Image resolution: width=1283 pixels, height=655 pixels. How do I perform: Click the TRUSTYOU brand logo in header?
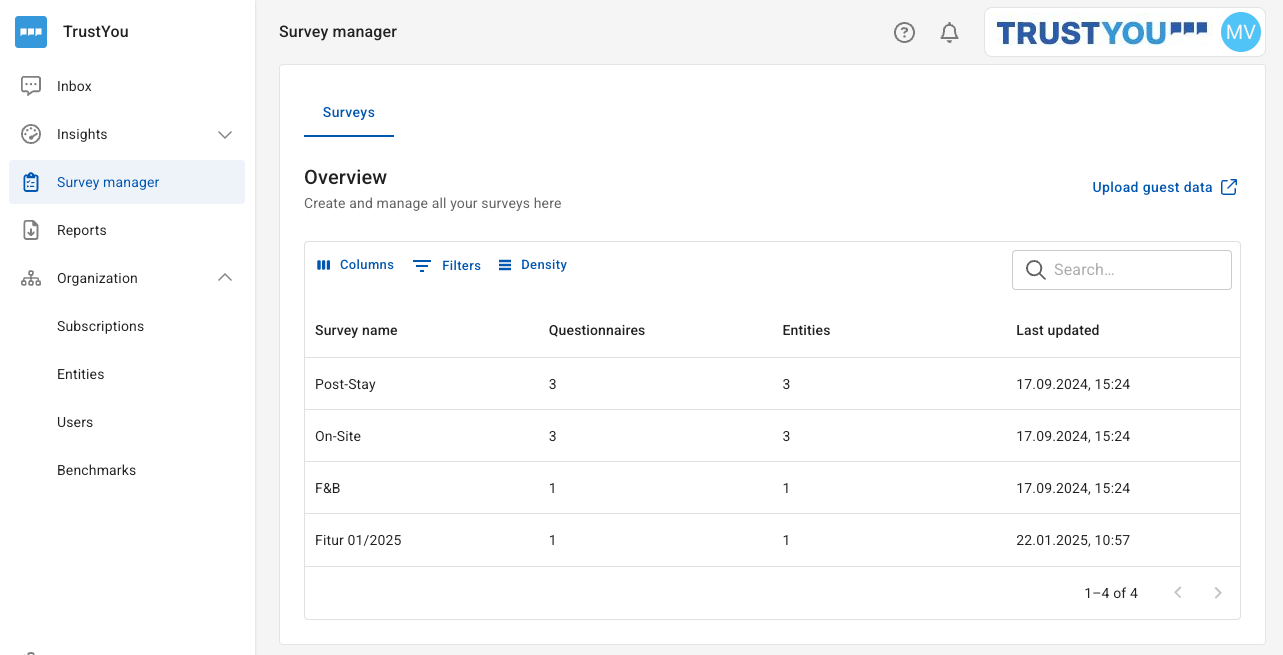pyautogui.click(x=1102, y=33)
